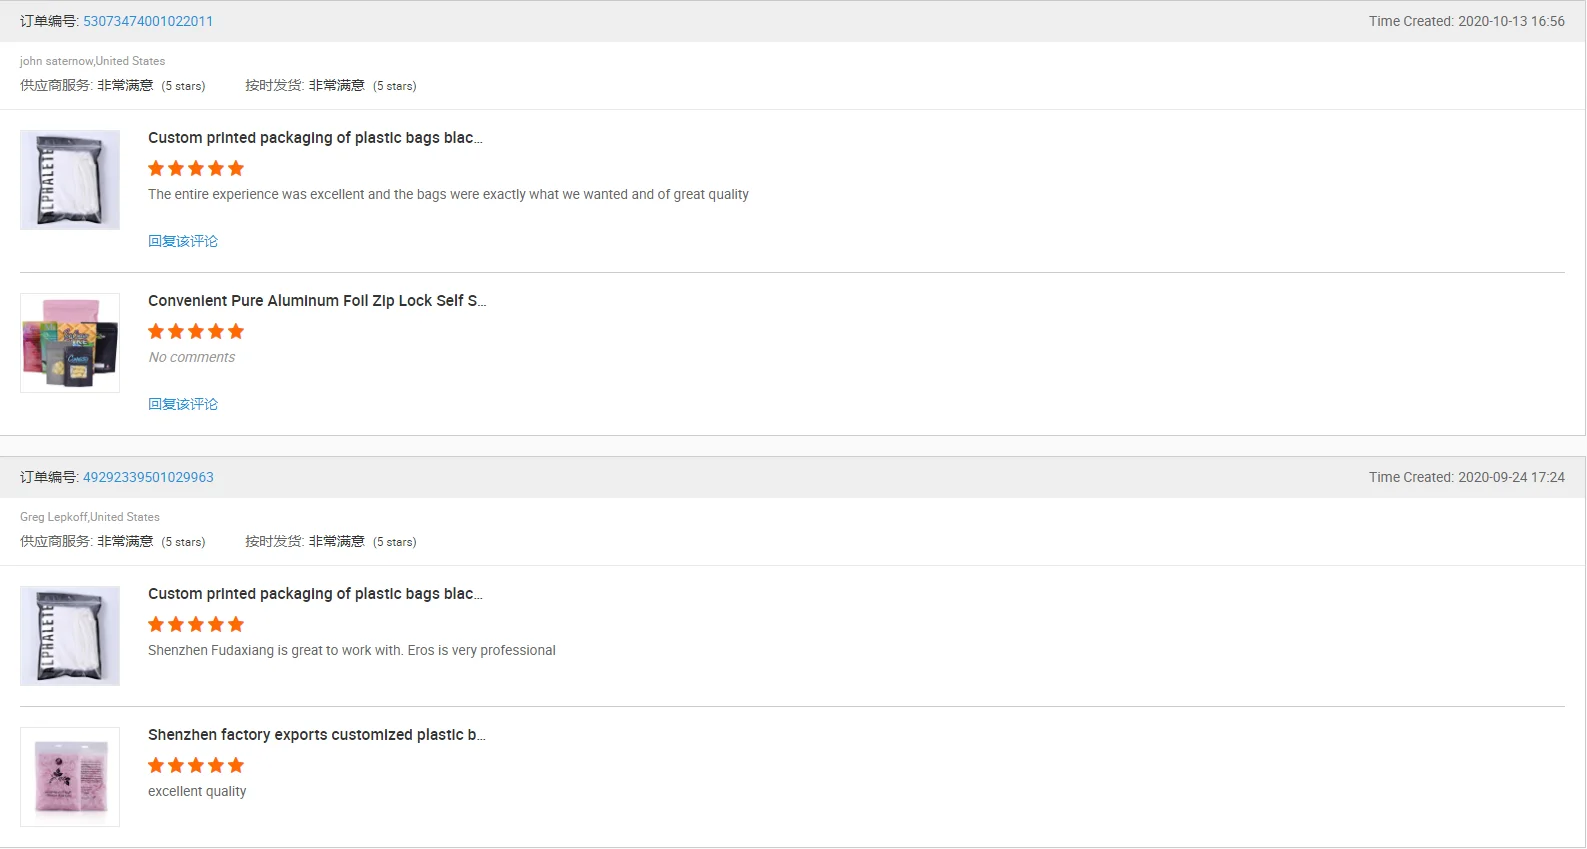The height and width of the screenshot is (849, 1587).
Task: Click first order's Custom printed packaging title
Action: click(x=315, y=138)
